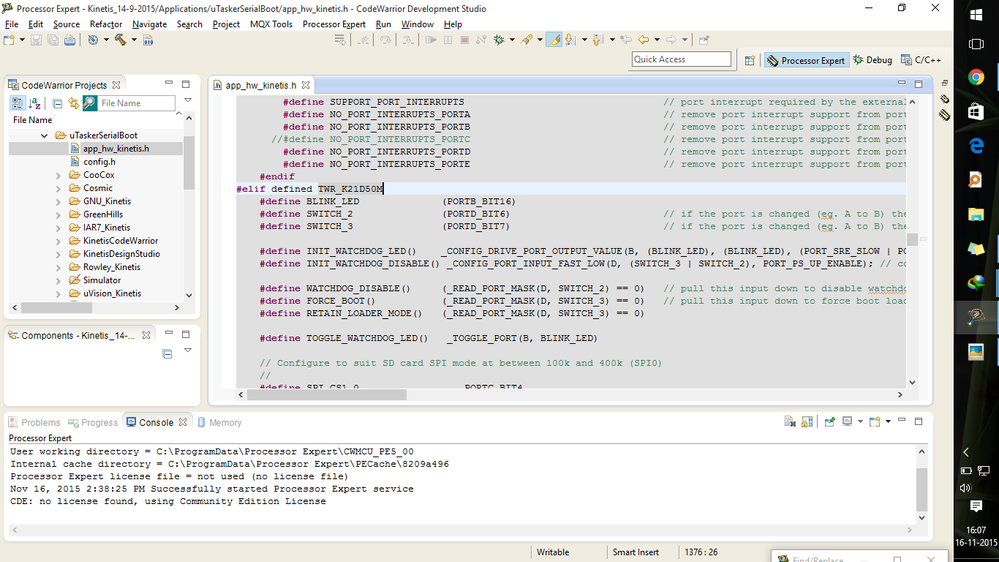Click the Next Annotation down-arrow icon
999x562 pixels.
point(570,40)
